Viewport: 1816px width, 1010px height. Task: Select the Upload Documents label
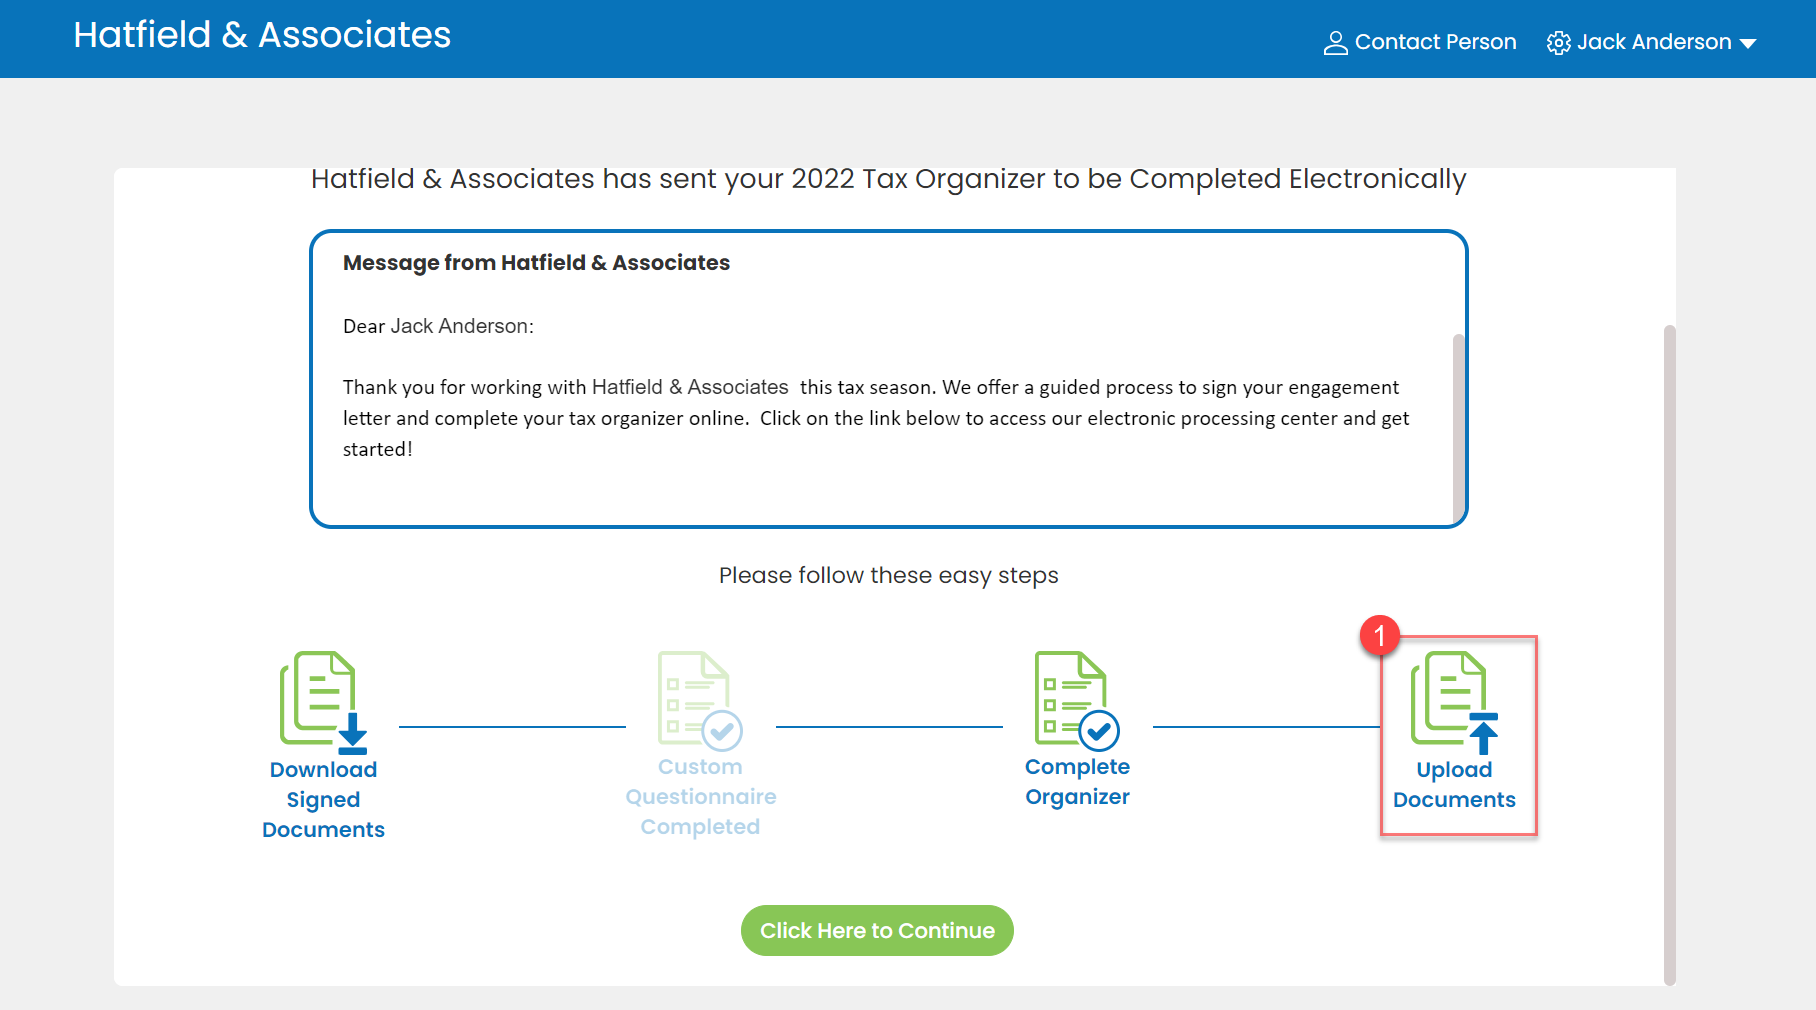click(1454, 785)
